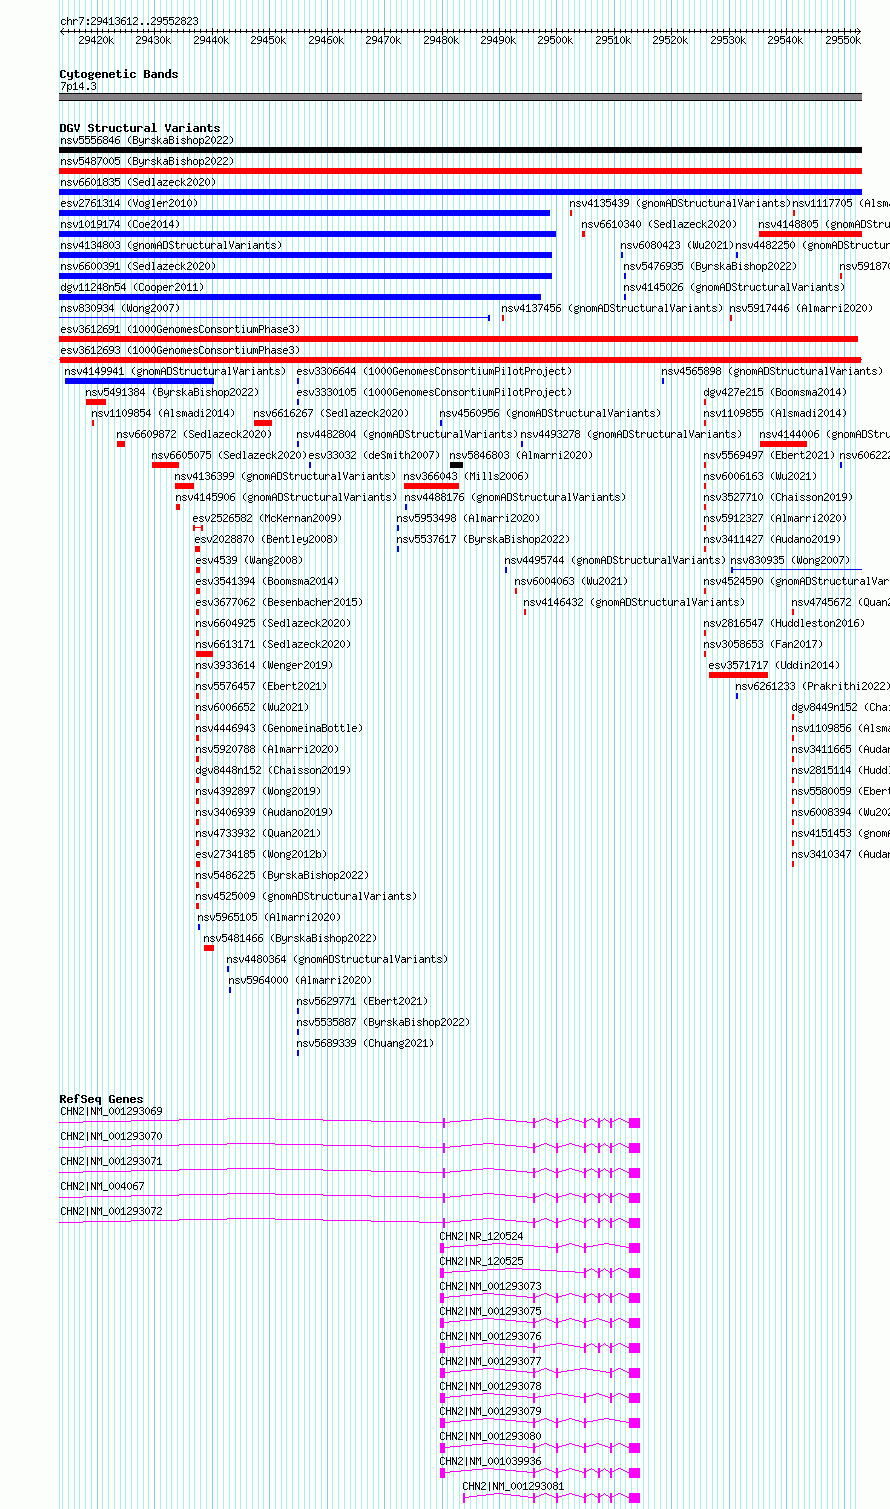Click nsv5964000 (Almarri2020) variant
The width and height of the screenshot is (890, 1509).
click(x=300, y=980)
